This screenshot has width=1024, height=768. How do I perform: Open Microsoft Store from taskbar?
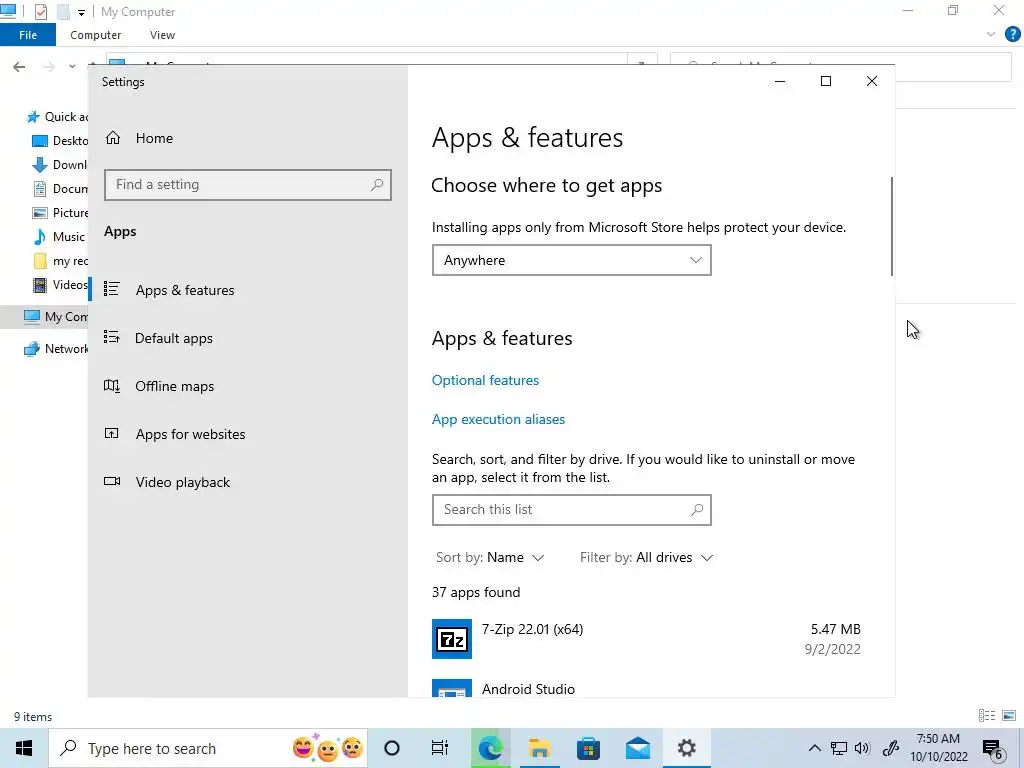click(x=588, y=748)
